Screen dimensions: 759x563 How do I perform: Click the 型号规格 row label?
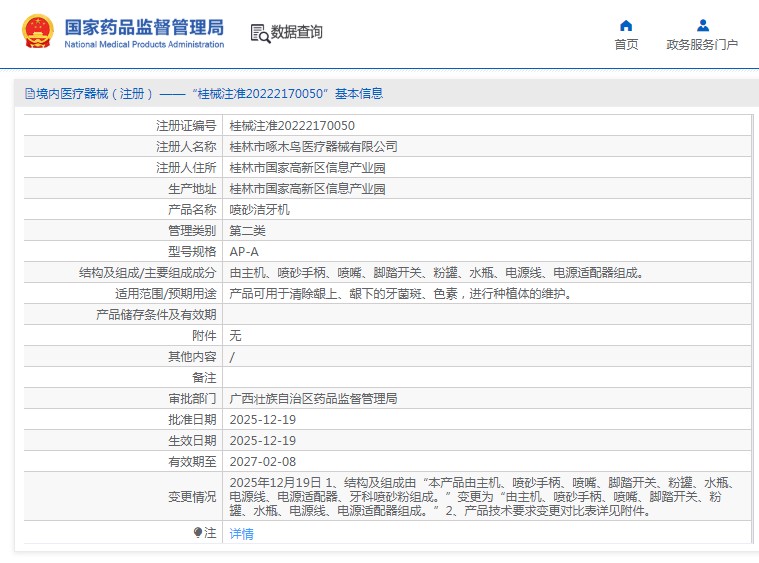pyautogui.click(x=192, y=252)
